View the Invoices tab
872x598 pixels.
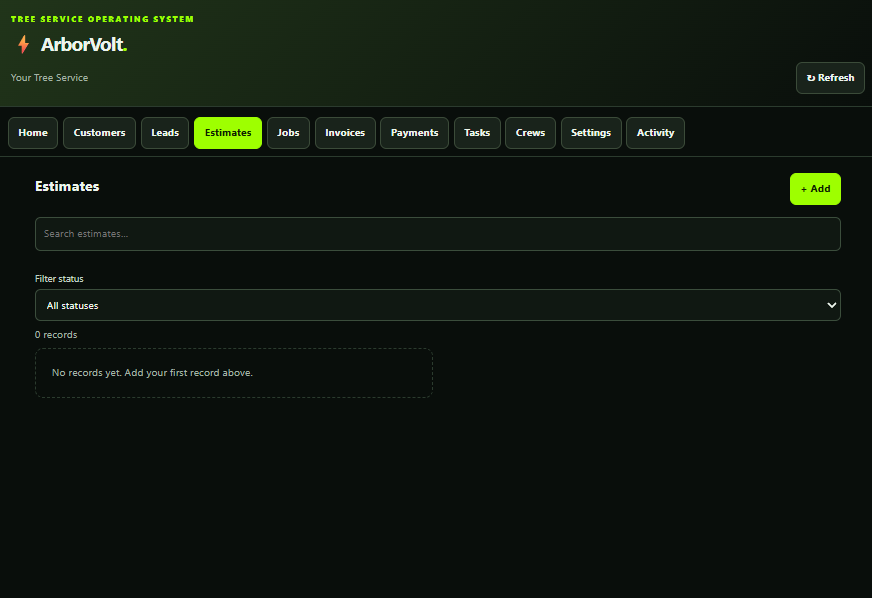345,133
